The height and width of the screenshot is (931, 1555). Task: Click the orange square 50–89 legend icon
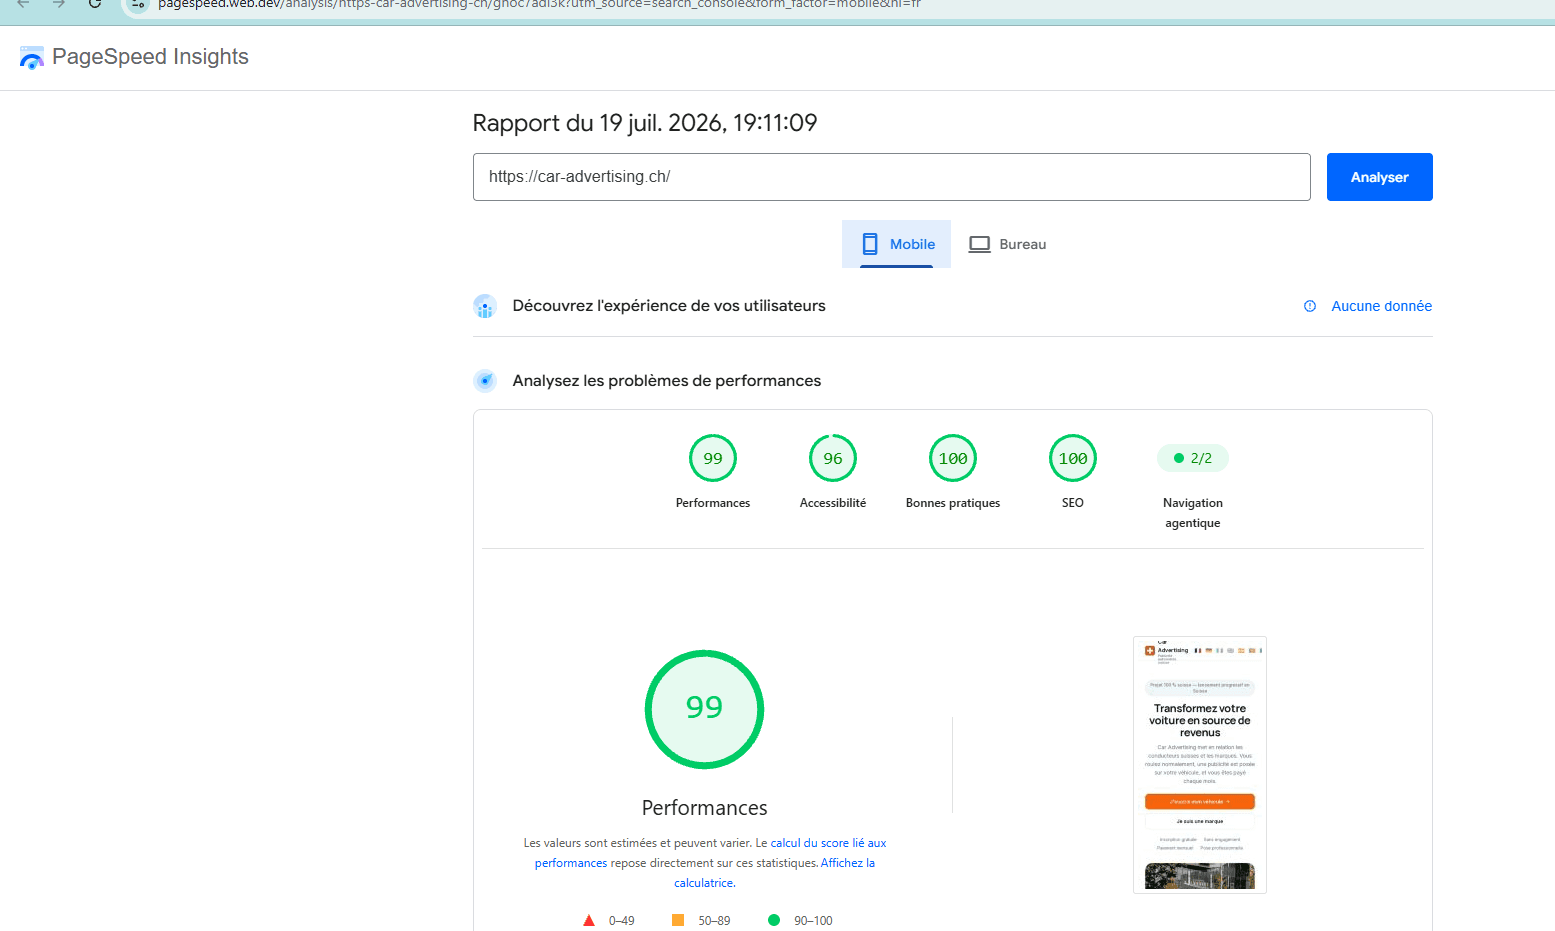coord(678,920)
